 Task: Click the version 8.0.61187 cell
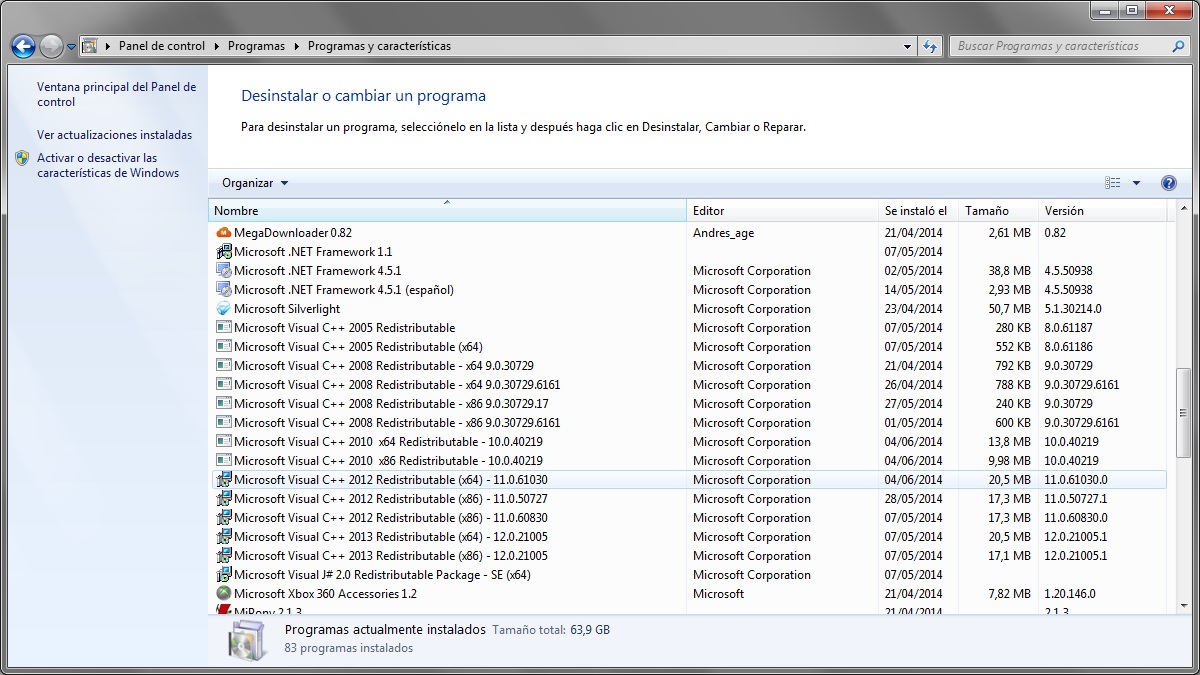pyautogui.click(x=1069, y=328)
